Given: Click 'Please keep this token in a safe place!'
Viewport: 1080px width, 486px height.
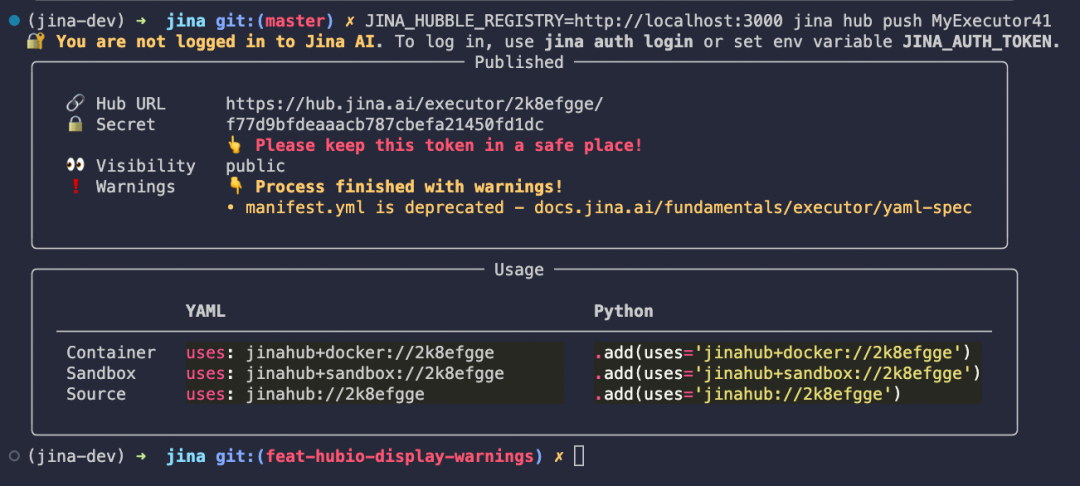Looking at the screenshot, I should pyautogui.click(x=449, y=145).
